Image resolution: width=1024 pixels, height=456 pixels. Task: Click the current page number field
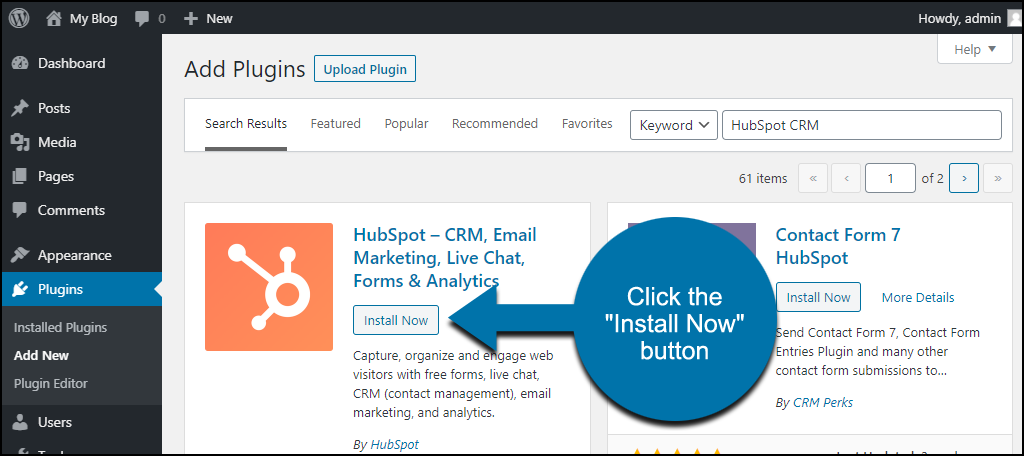click(890, 178)
